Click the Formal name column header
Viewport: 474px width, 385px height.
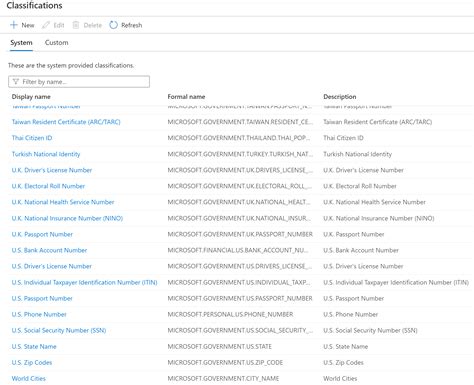pyautogui.click(x=186, y=97)
